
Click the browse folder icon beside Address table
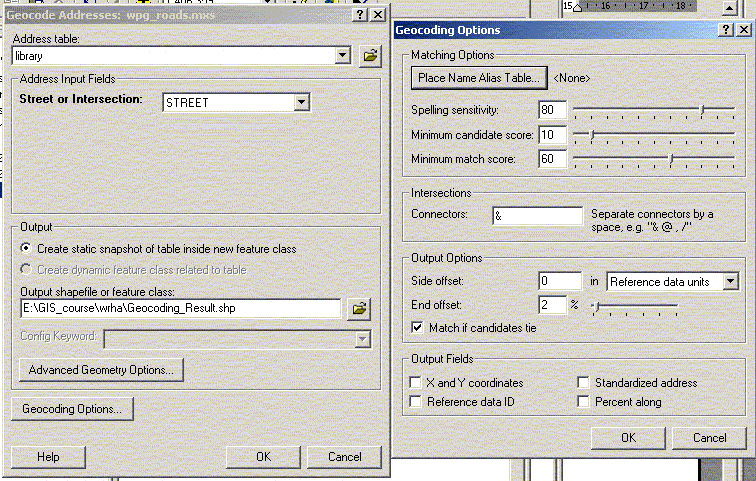pos(370,57)
